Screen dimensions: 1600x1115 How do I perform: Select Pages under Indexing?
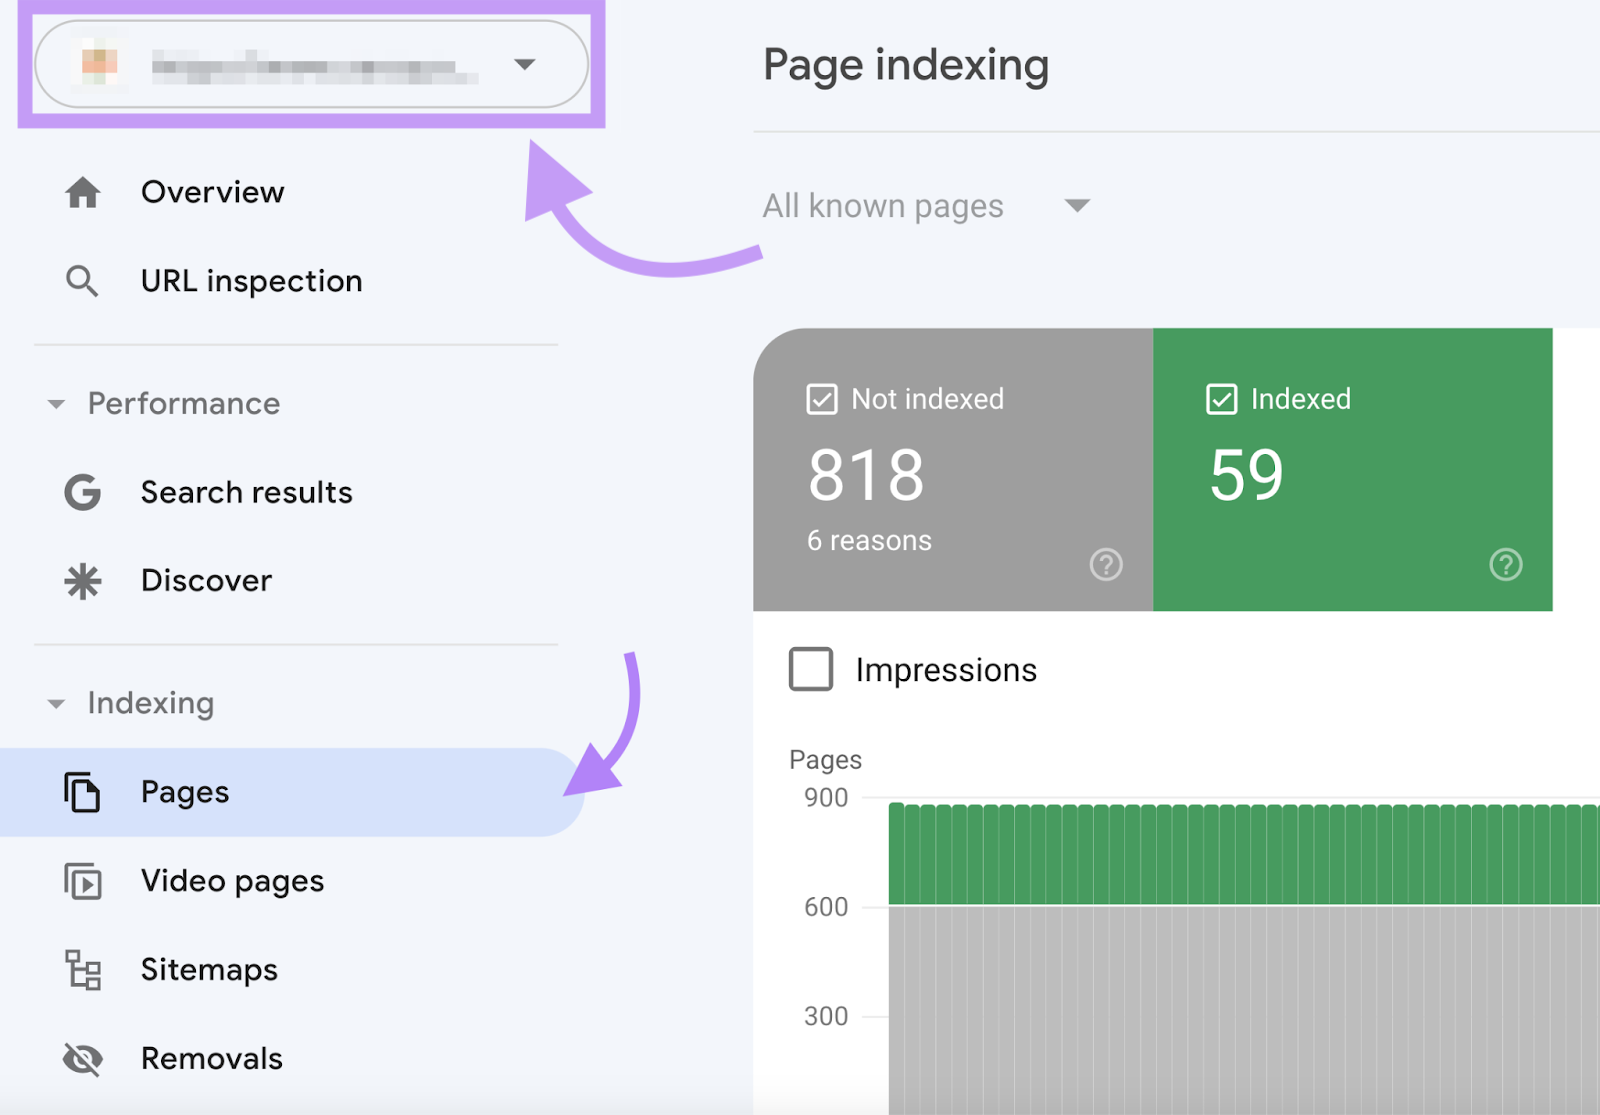point(184,792)
